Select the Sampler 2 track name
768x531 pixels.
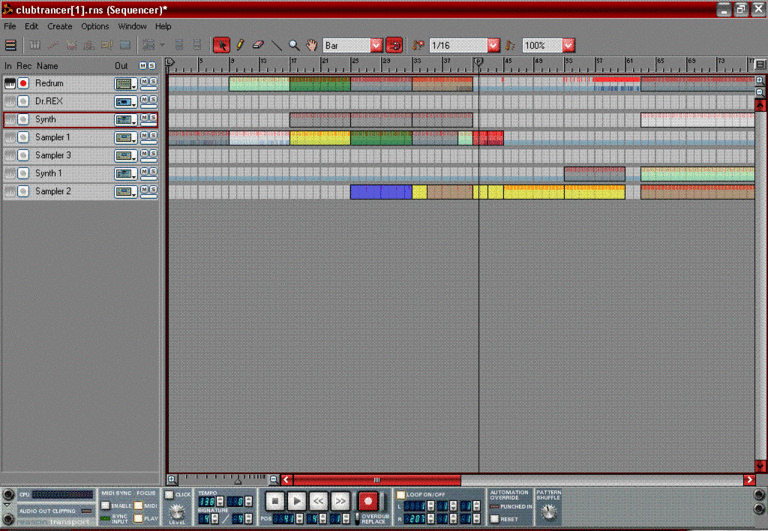click(x=53, y=191)
